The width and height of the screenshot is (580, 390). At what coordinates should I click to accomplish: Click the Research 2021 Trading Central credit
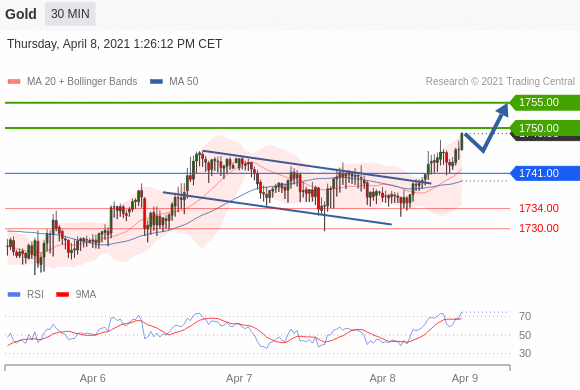[500, 81]
